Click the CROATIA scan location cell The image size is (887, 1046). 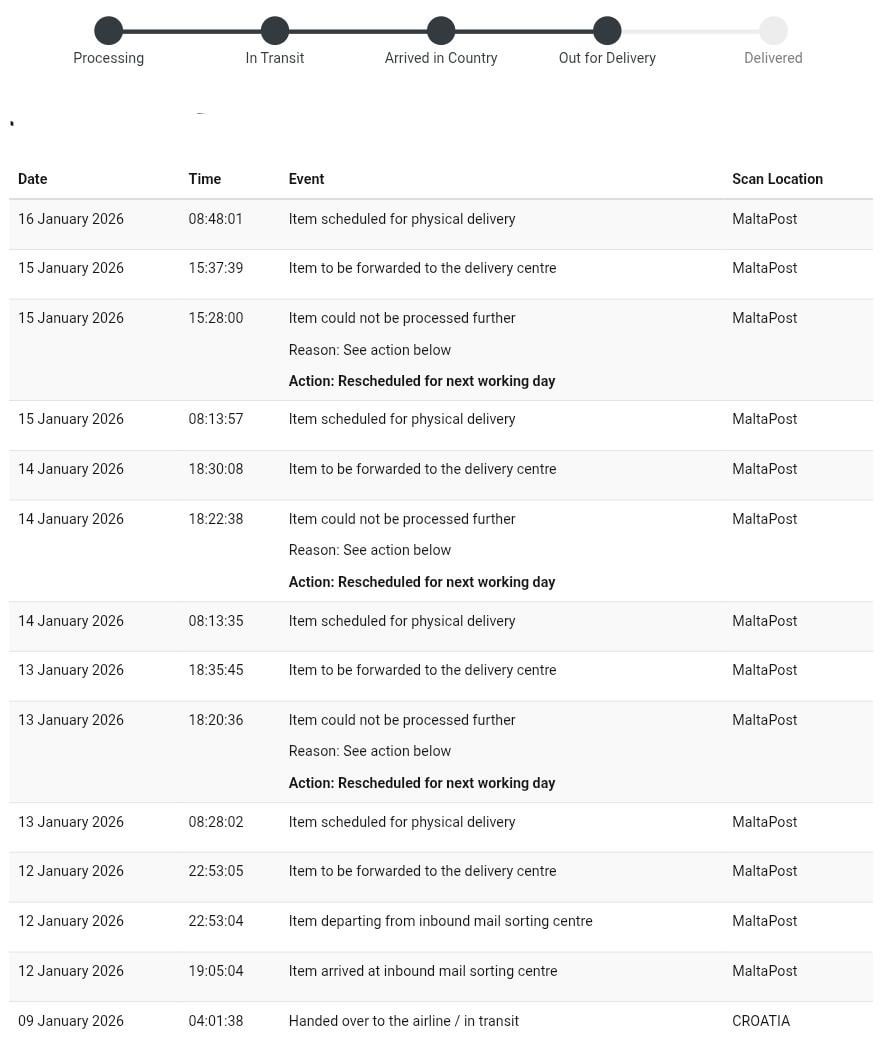[761, 1021]
